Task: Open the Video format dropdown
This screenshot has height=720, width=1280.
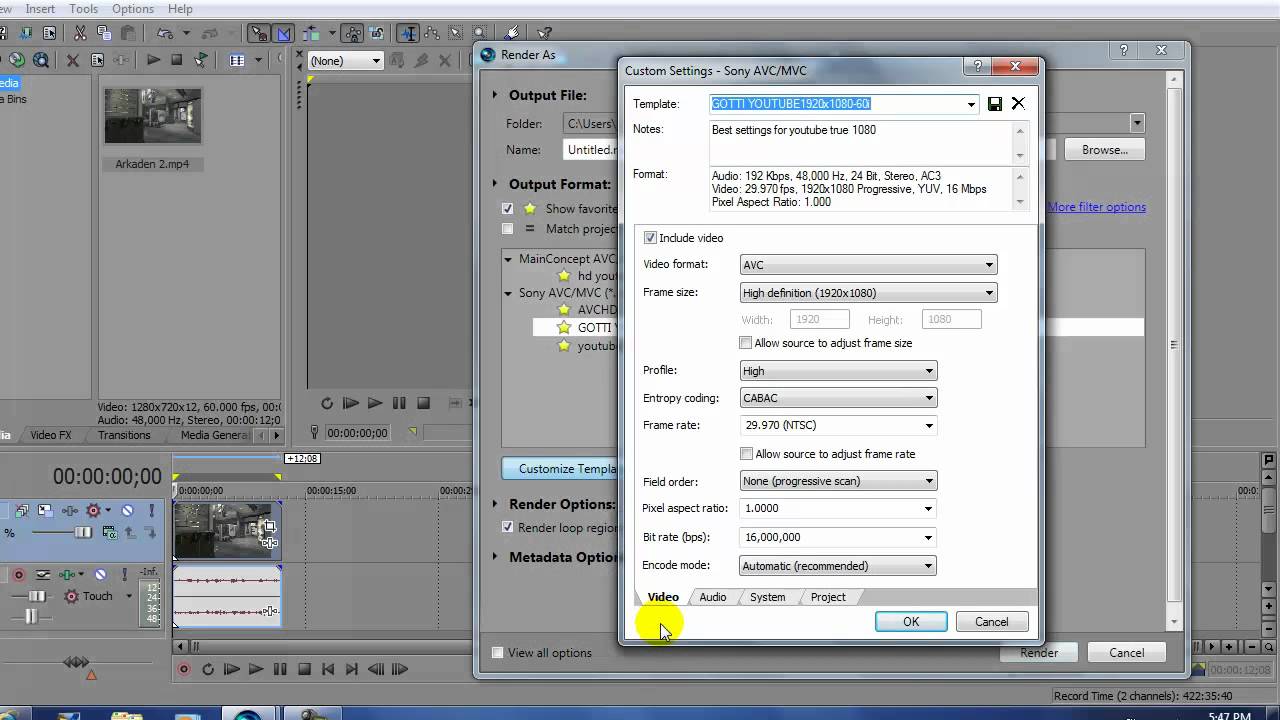Action: point(868,265)
